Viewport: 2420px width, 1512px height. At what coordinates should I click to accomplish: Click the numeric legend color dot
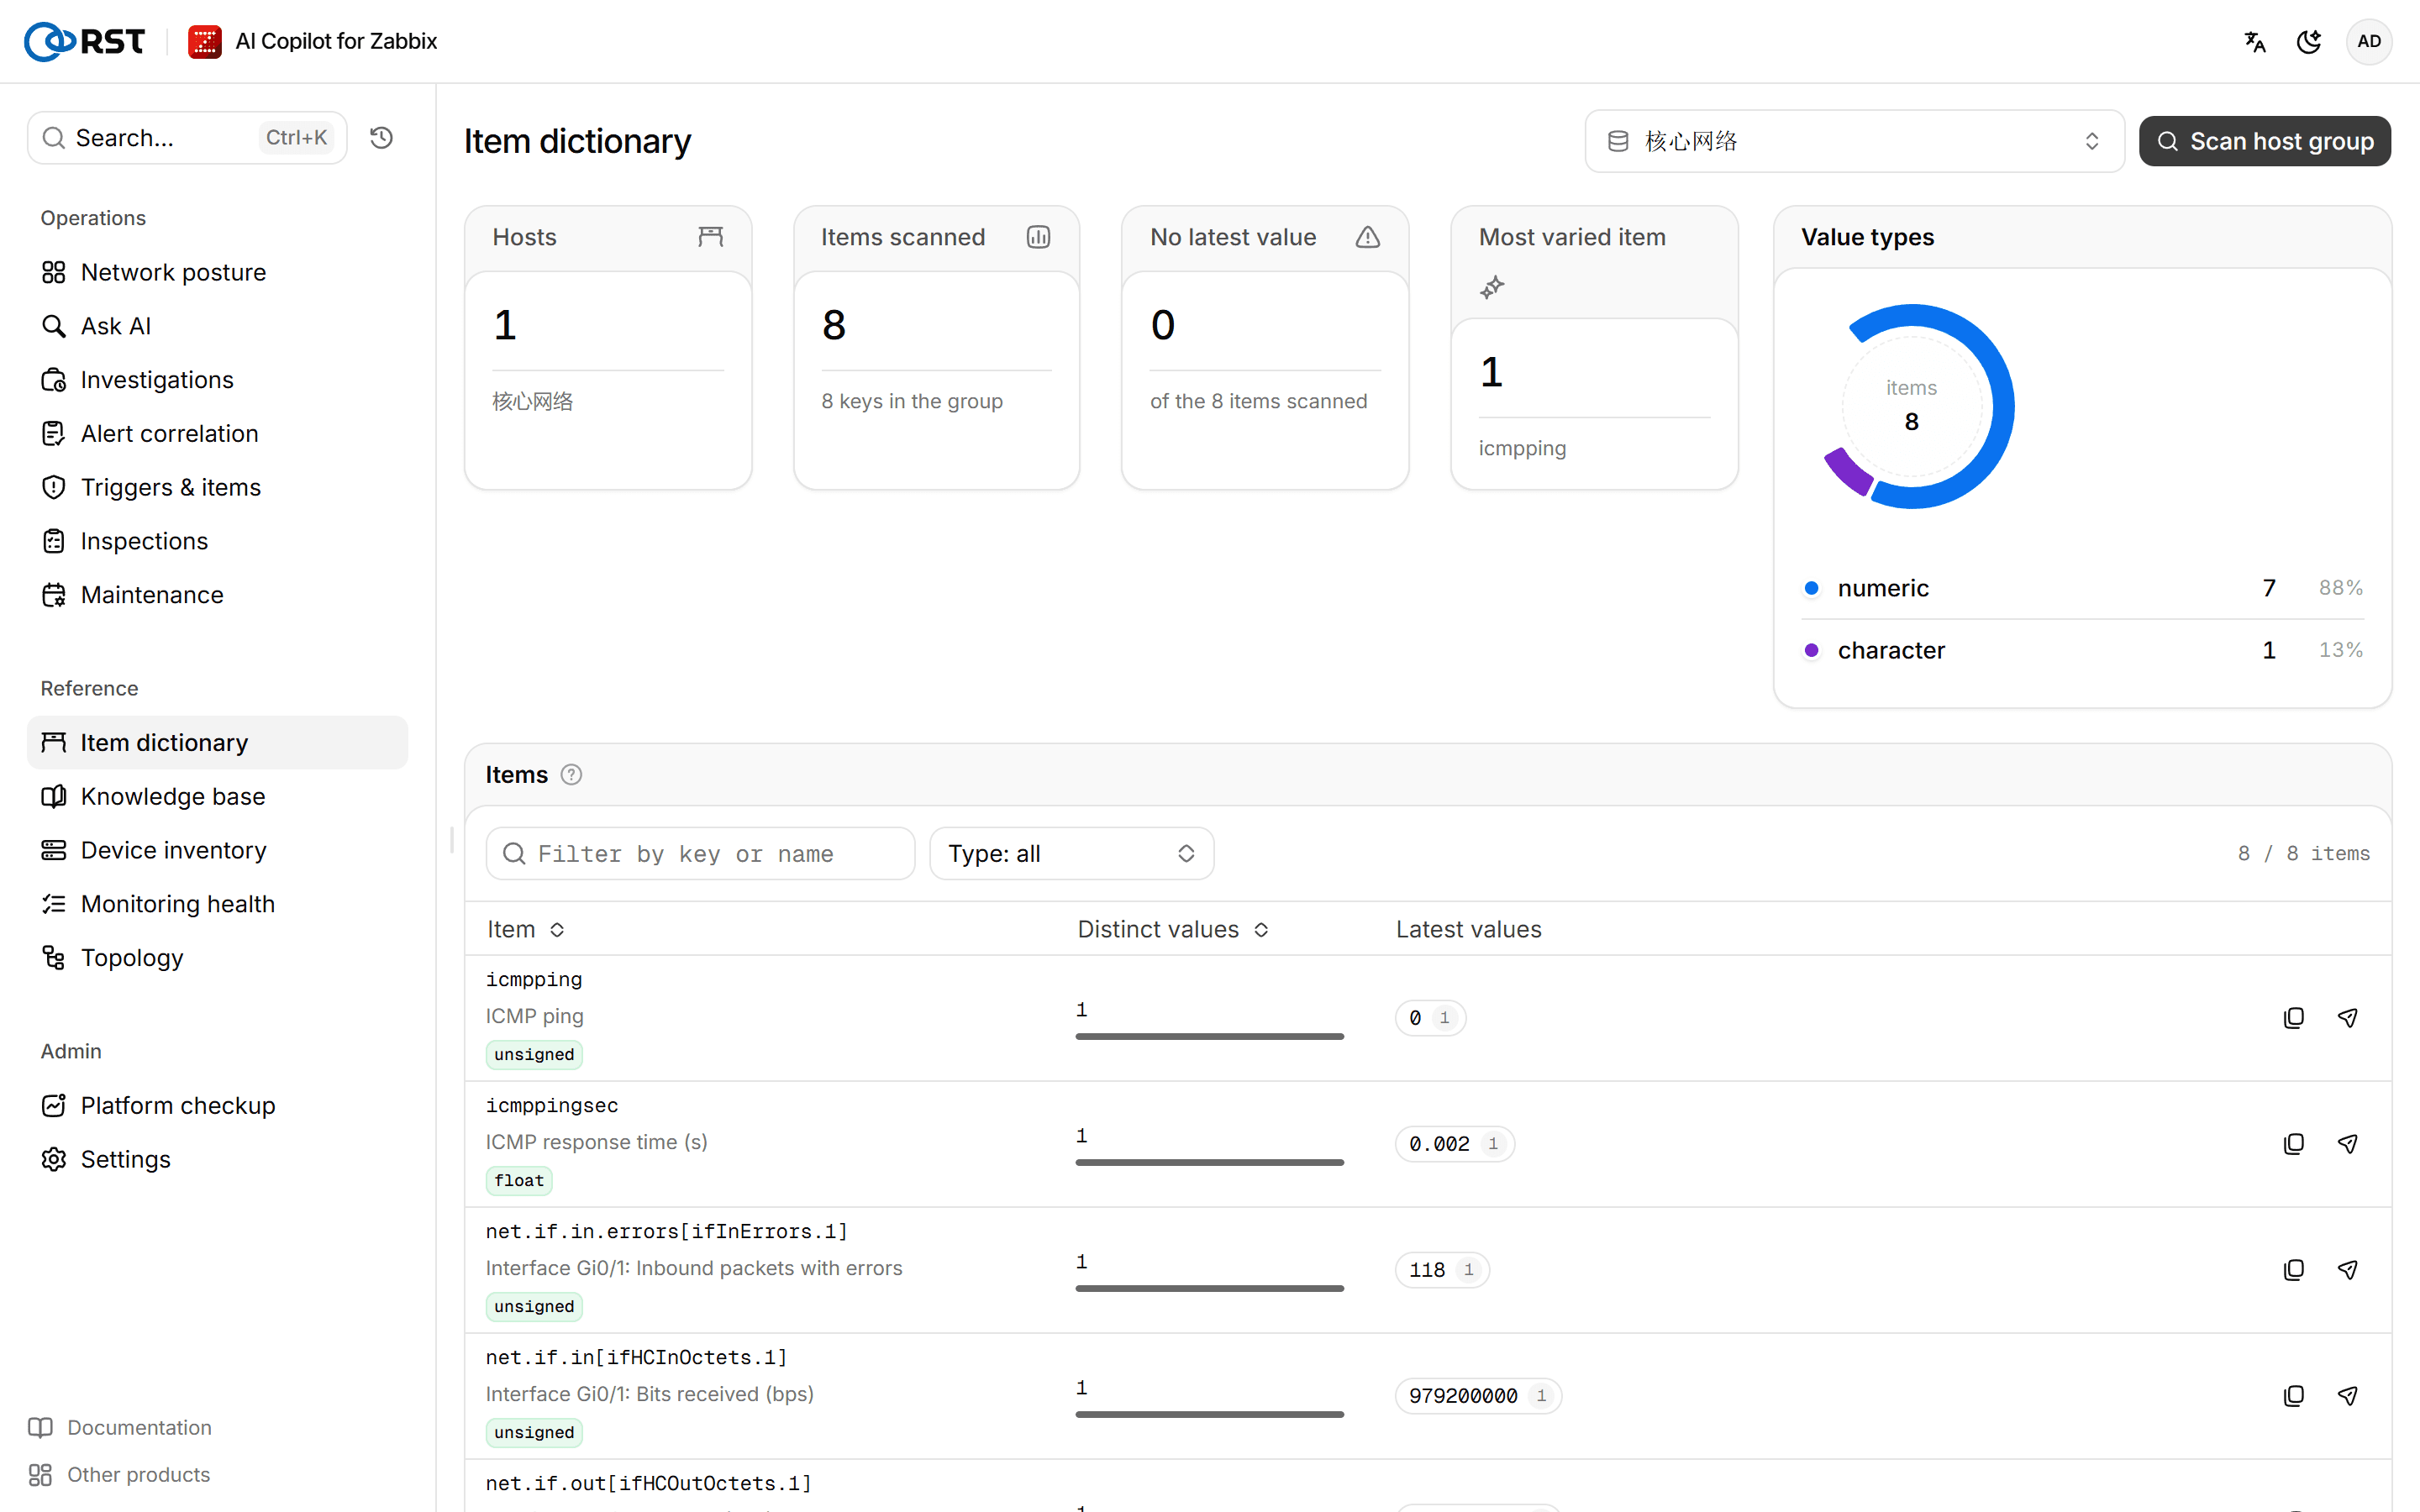pos(1811,588)
